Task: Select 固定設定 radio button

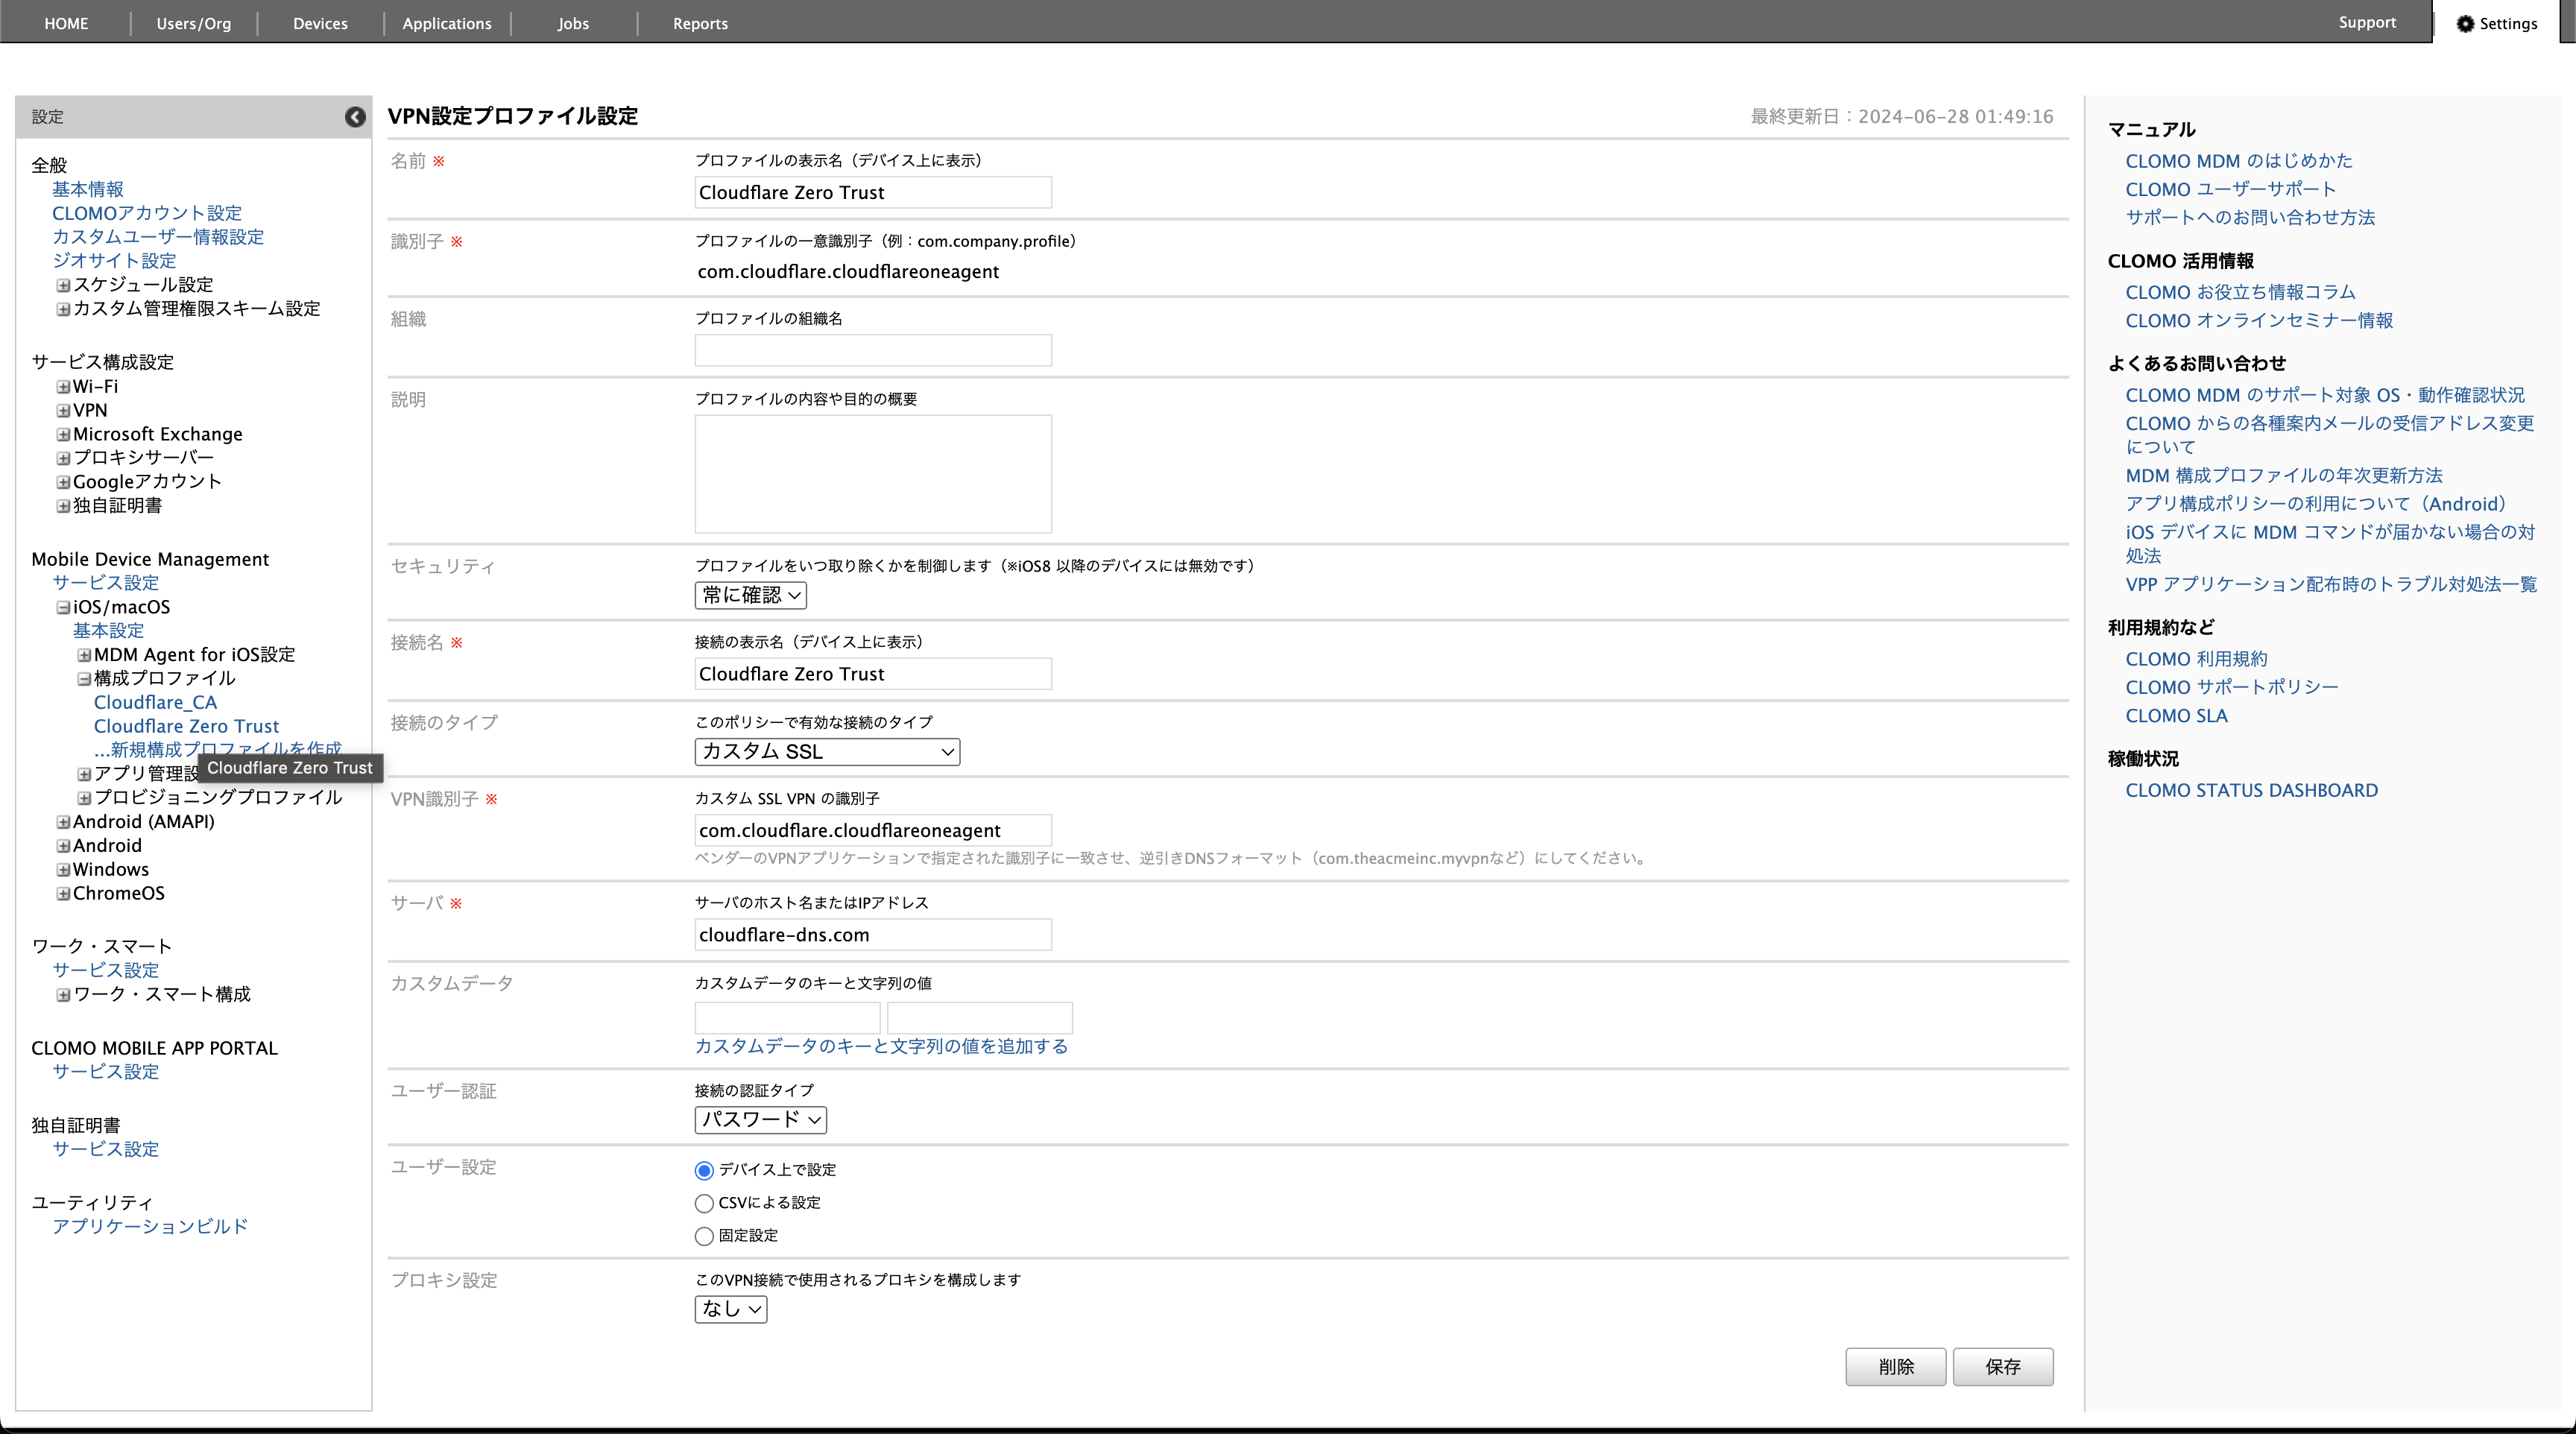Action: pos(704,1236)
